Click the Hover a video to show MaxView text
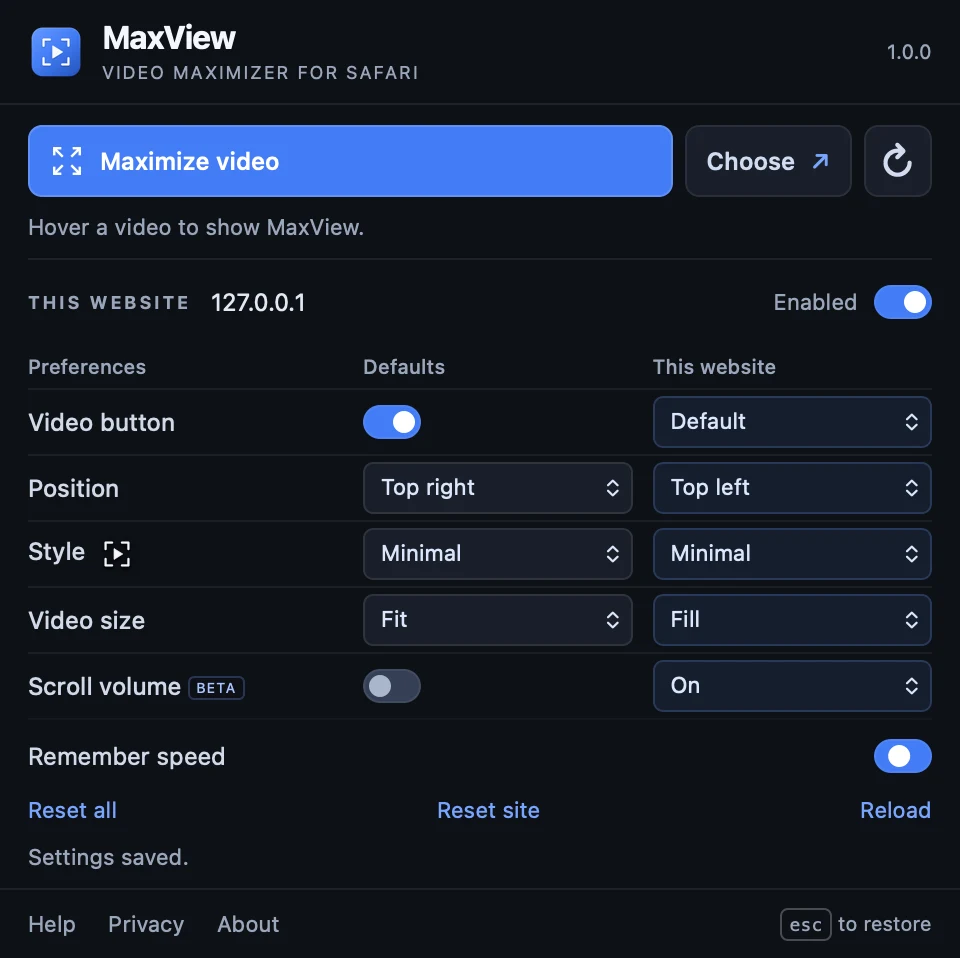Screen dimensions: 960x958 [196, 228]
